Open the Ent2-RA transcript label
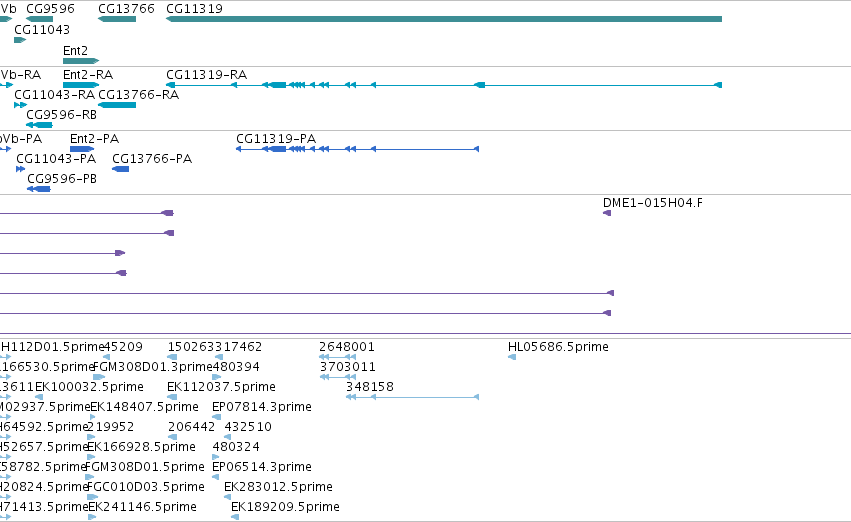 pos(88,74)
